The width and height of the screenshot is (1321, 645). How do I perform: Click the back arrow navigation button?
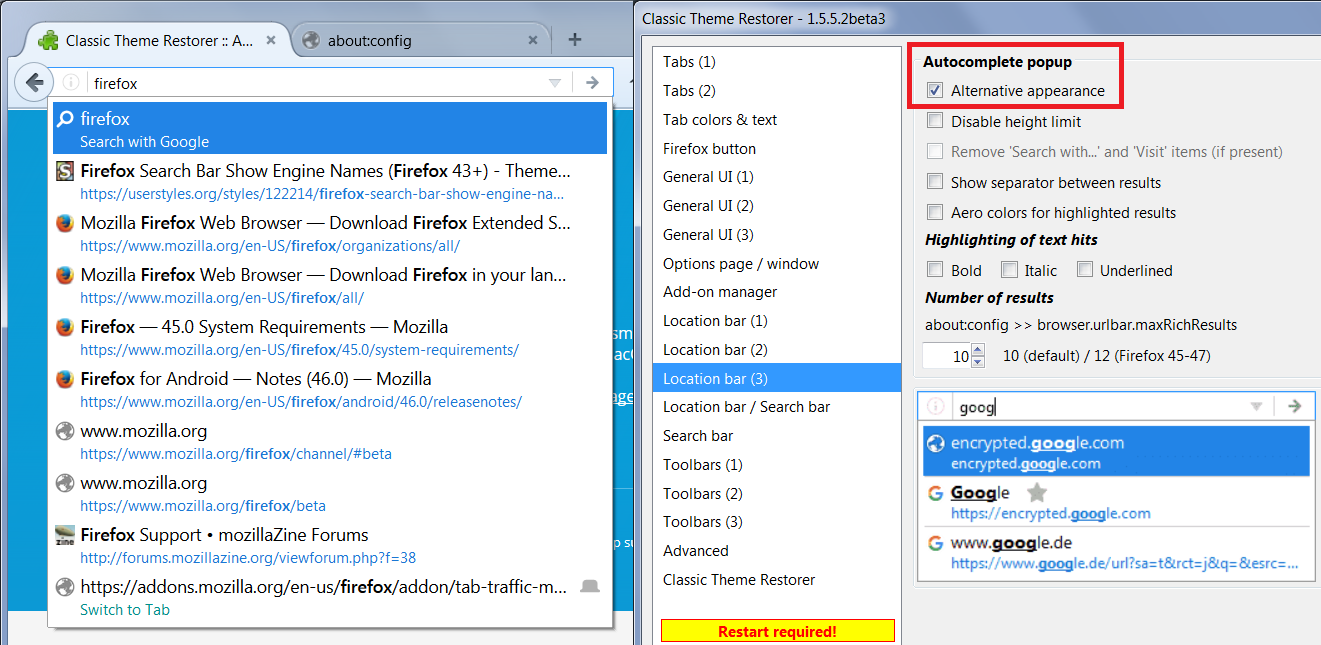point(33,82)
